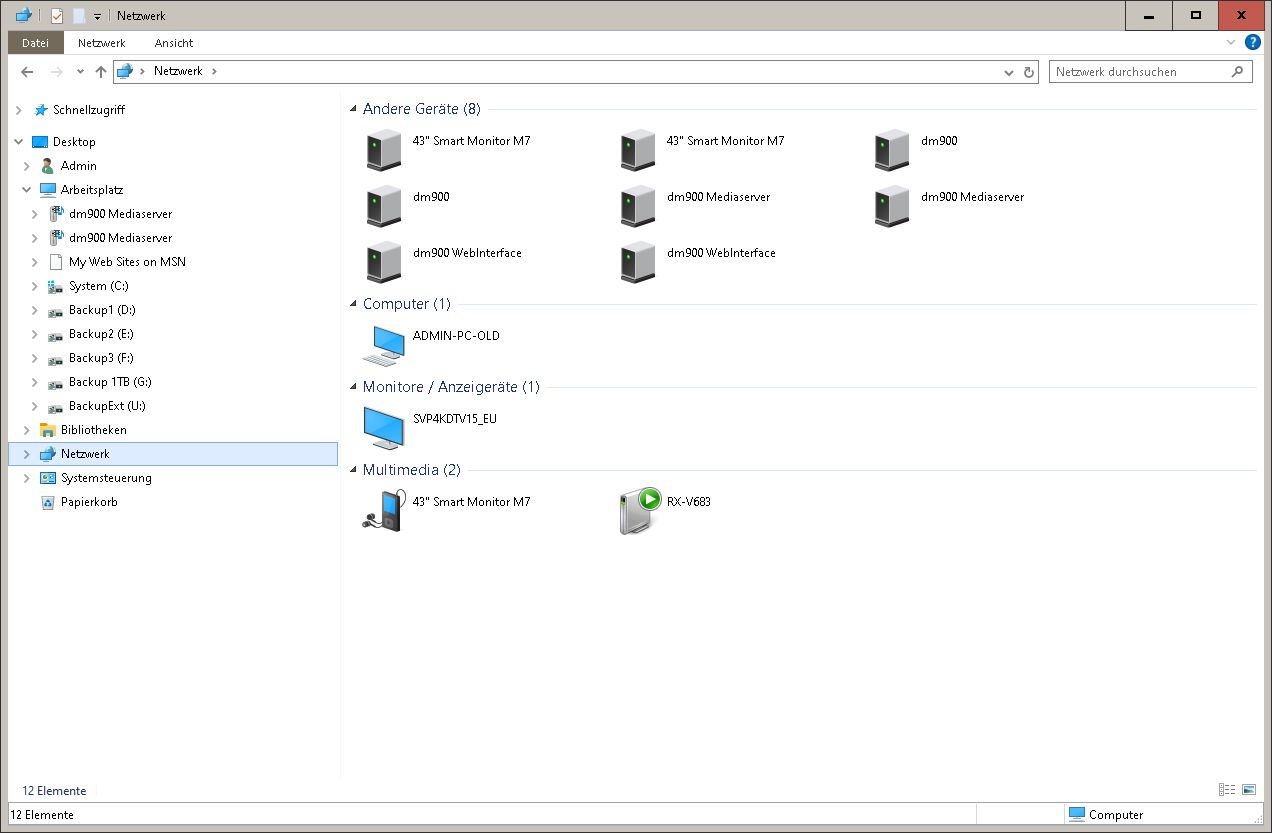
Task: Collapse the Arbeitsplatz tree node
Action: 27,190
